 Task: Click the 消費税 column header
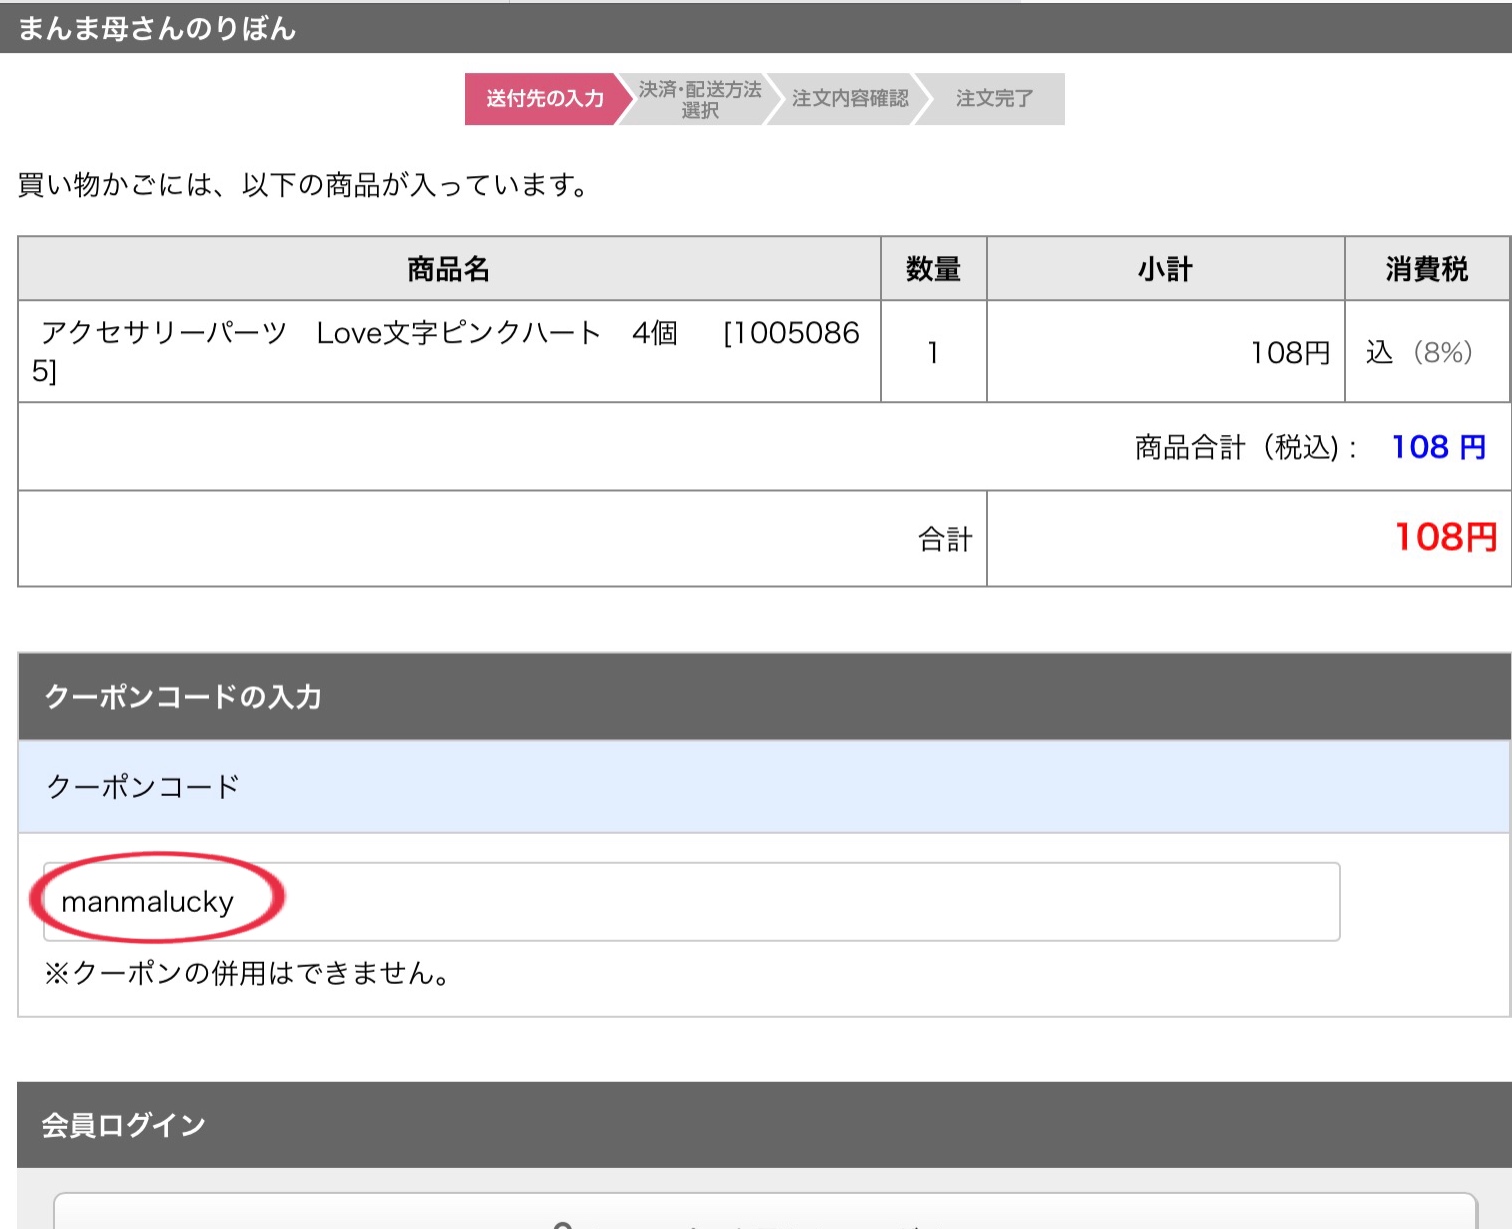pyautogui.click(x=1426, y=269)
